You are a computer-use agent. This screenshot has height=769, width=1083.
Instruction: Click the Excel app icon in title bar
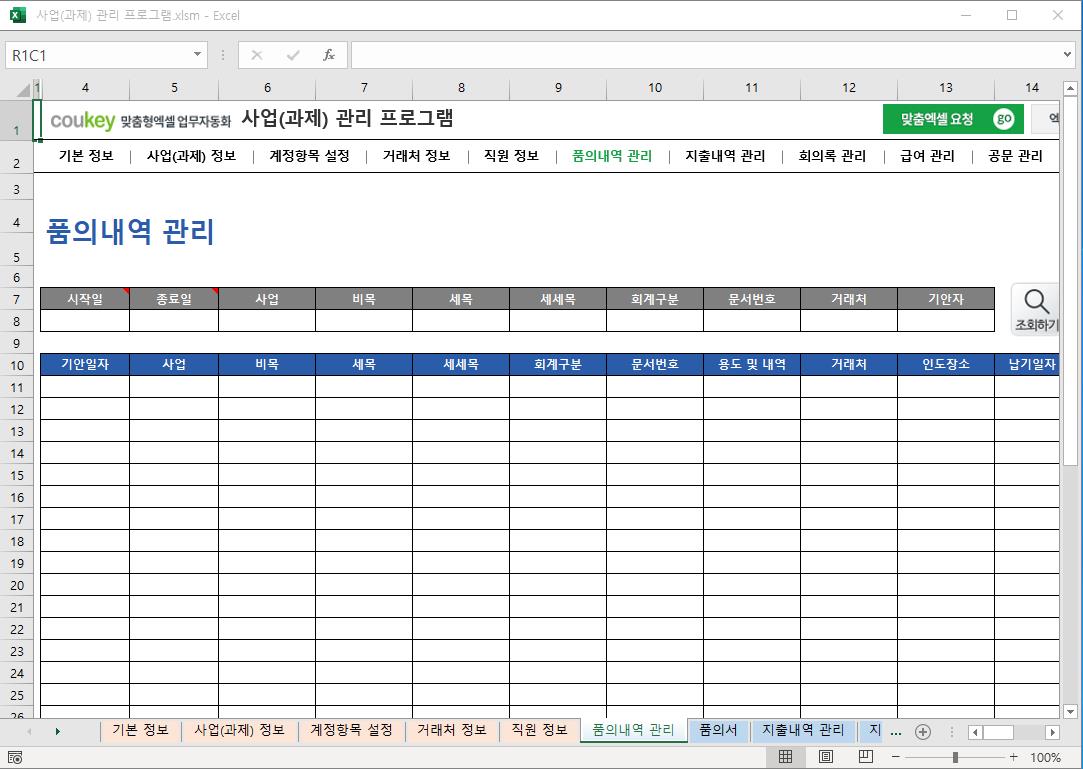coord(17,15)
